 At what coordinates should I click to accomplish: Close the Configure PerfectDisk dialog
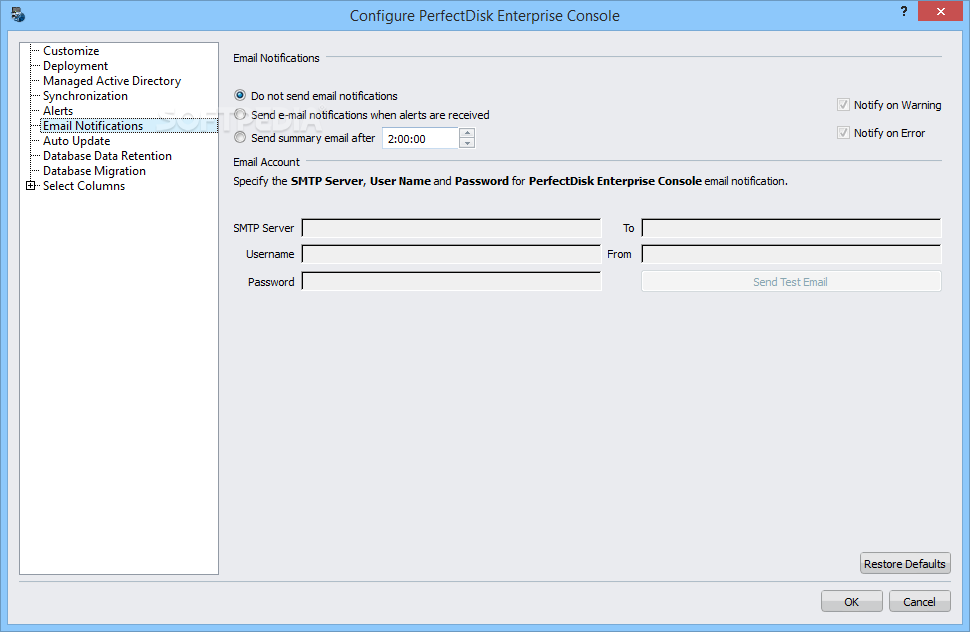point(940,11)
